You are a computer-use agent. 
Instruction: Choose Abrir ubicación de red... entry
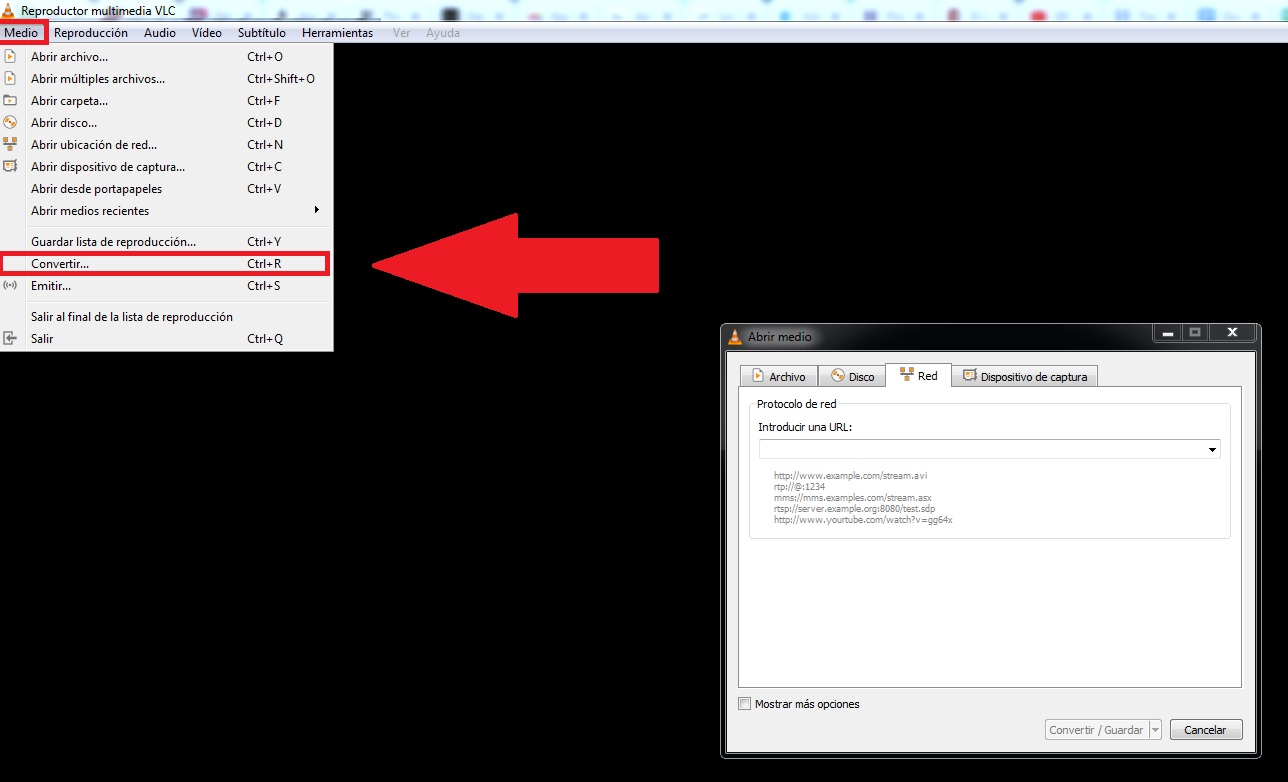coord(166,145)
